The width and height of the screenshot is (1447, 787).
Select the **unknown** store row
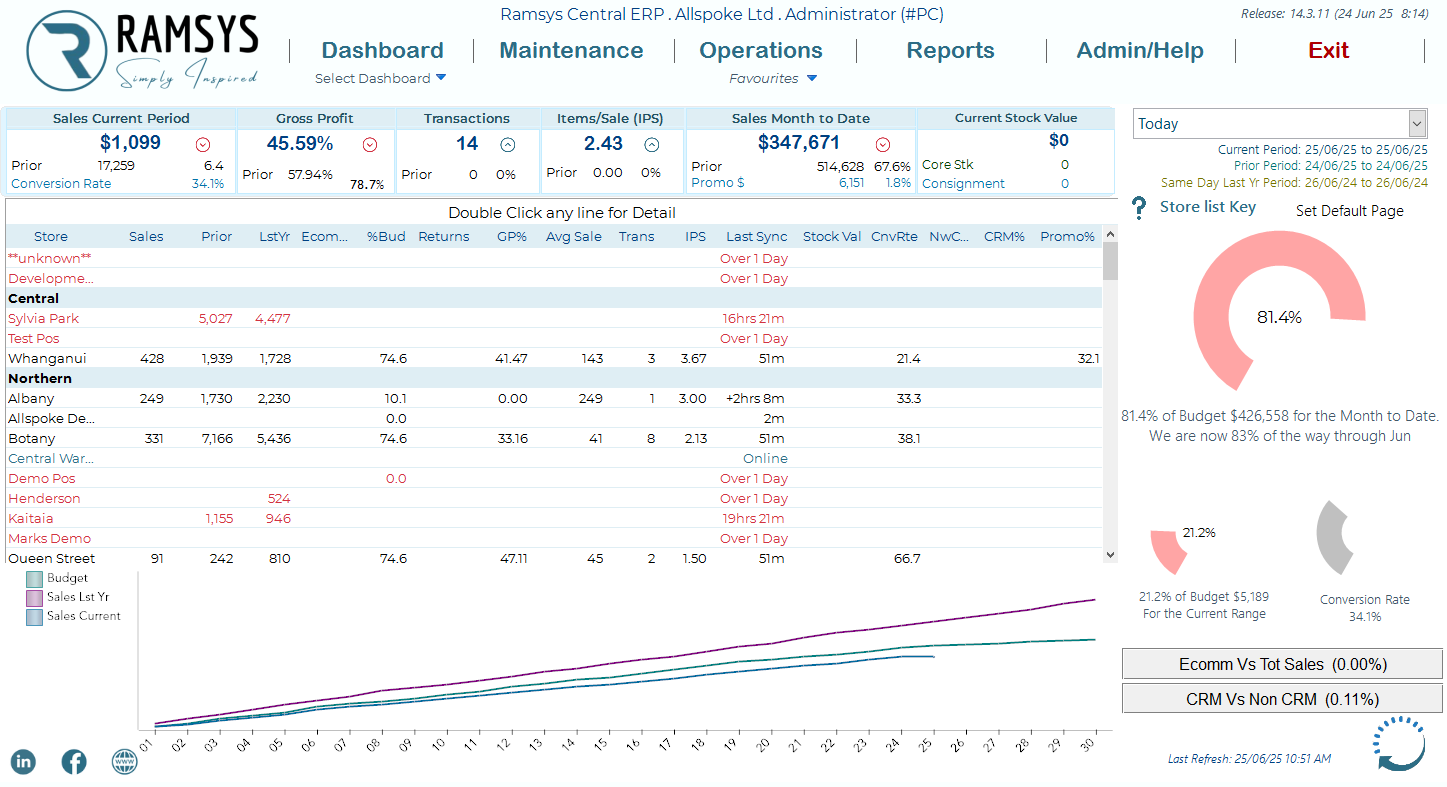point(554,258)
